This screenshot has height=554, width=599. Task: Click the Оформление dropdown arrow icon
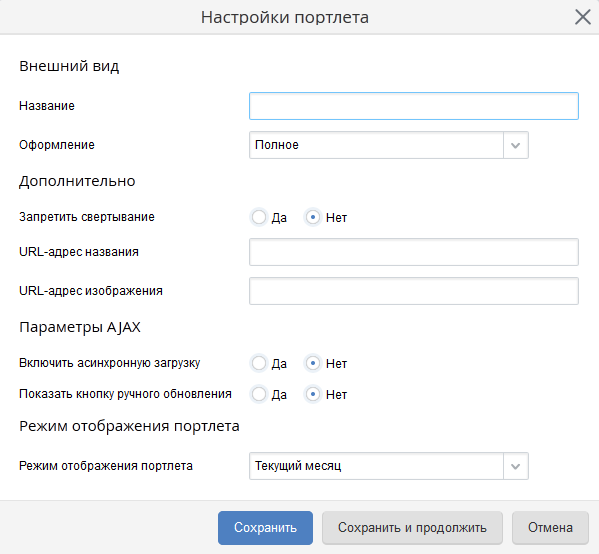click(515, 145)
